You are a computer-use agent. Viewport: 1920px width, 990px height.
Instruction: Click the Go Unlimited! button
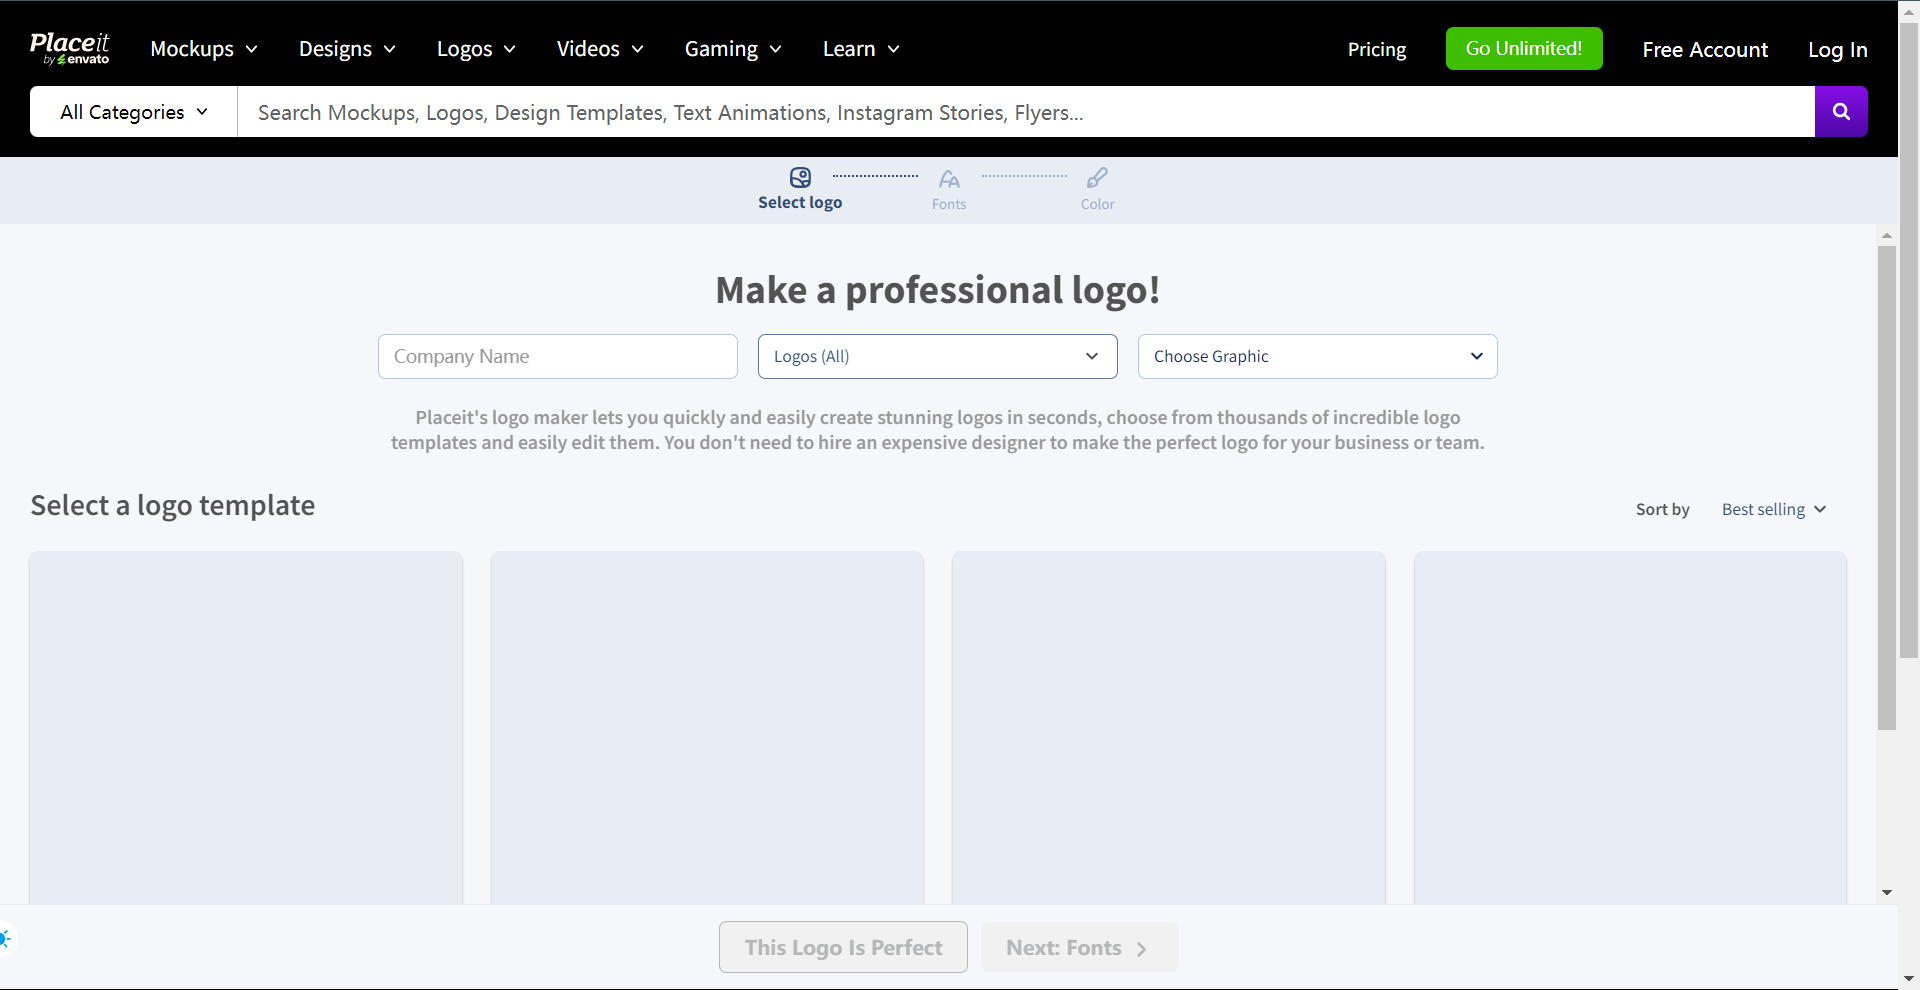(1524, 48)
